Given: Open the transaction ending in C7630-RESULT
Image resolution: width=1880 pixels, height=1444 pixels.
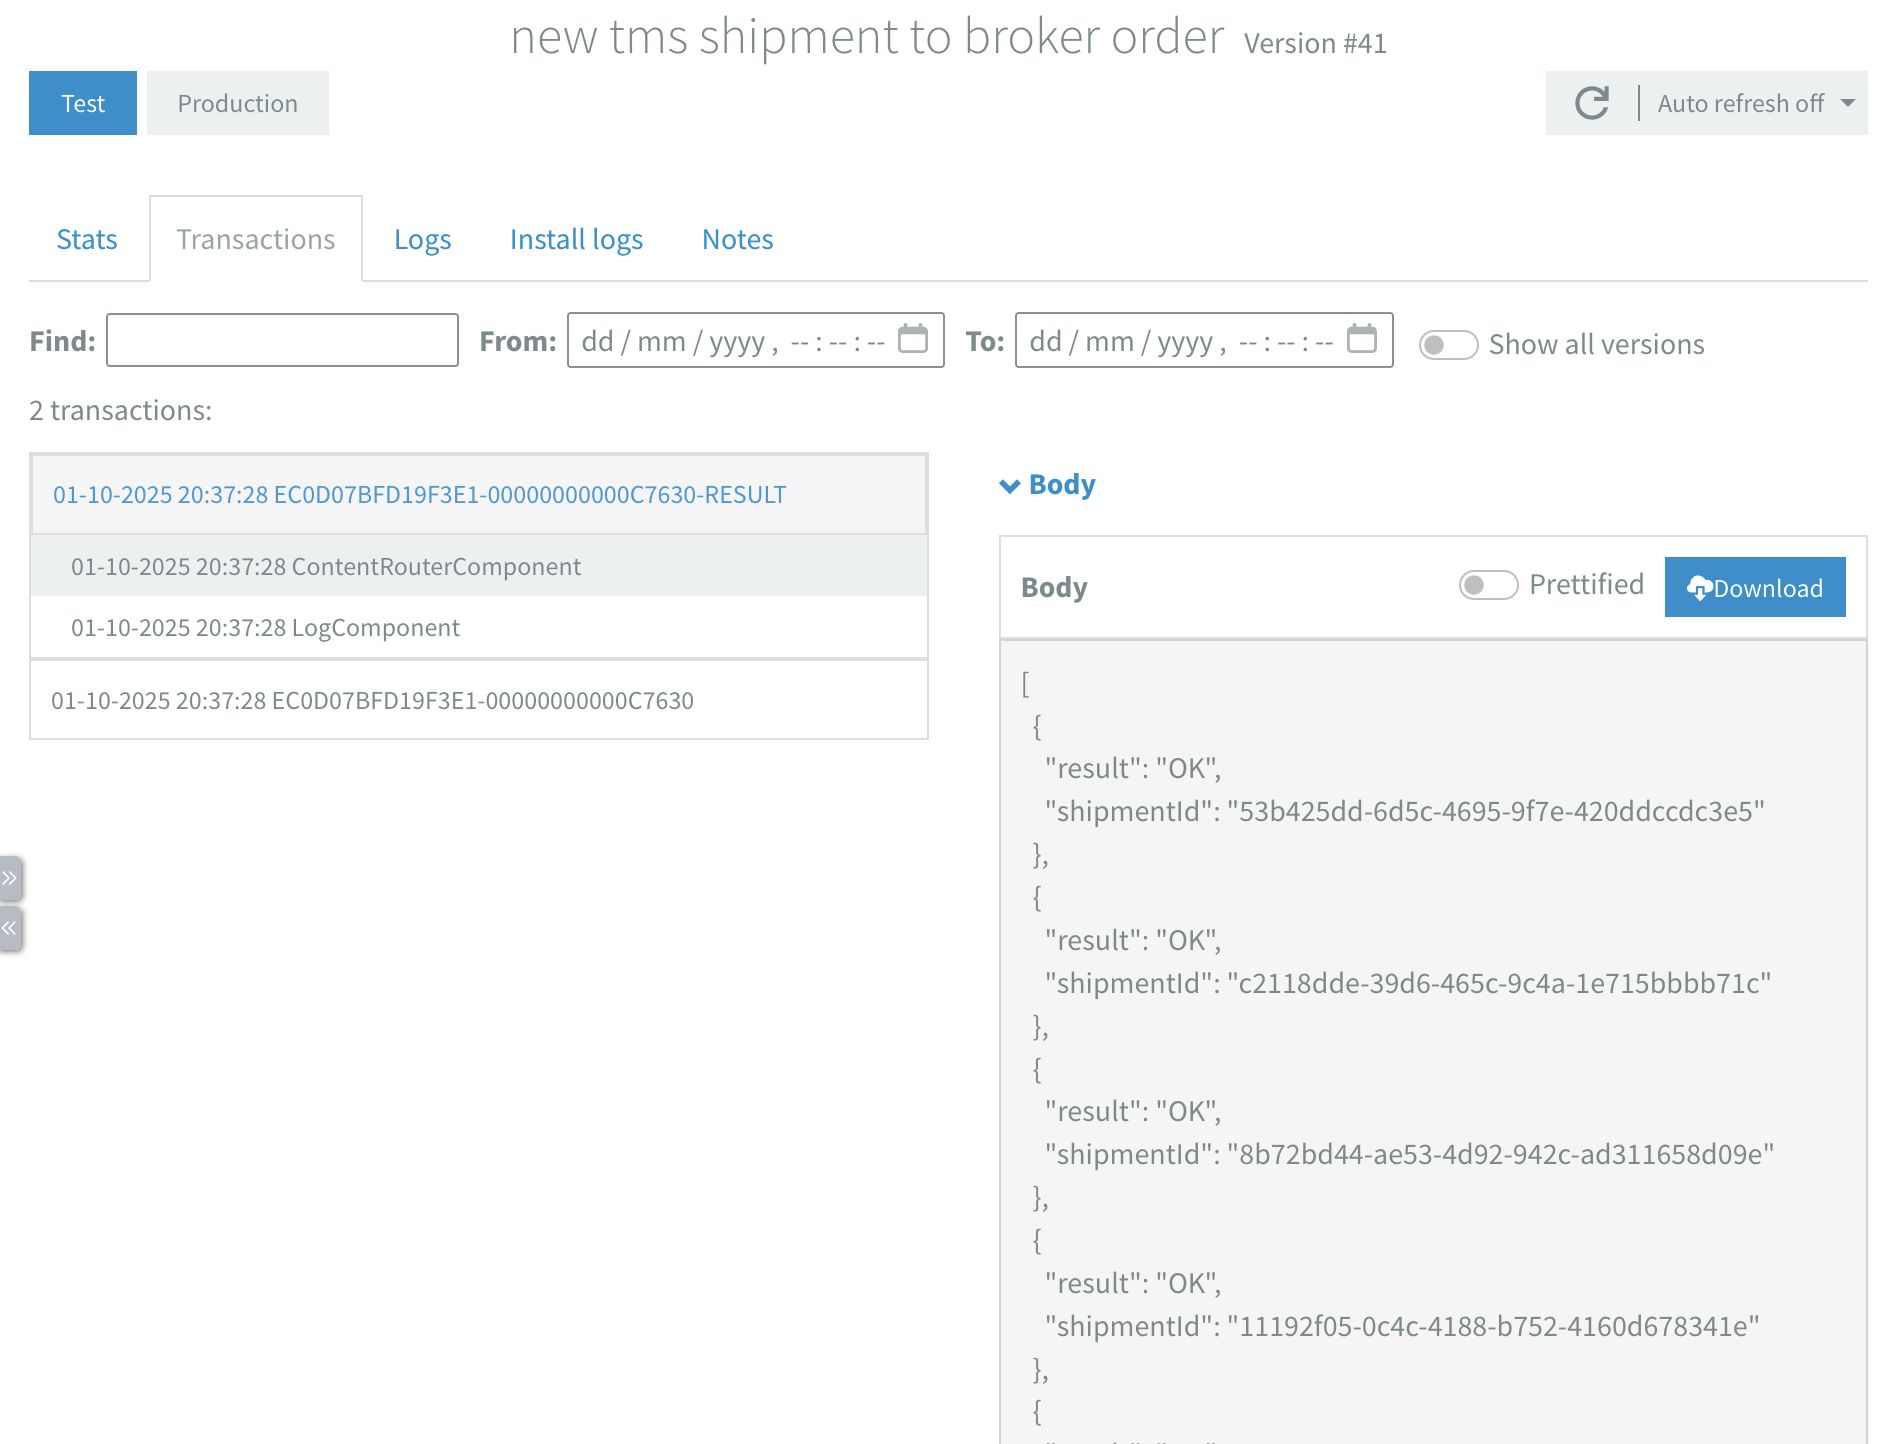Looking at the screenshot, I should coord(419,495).
